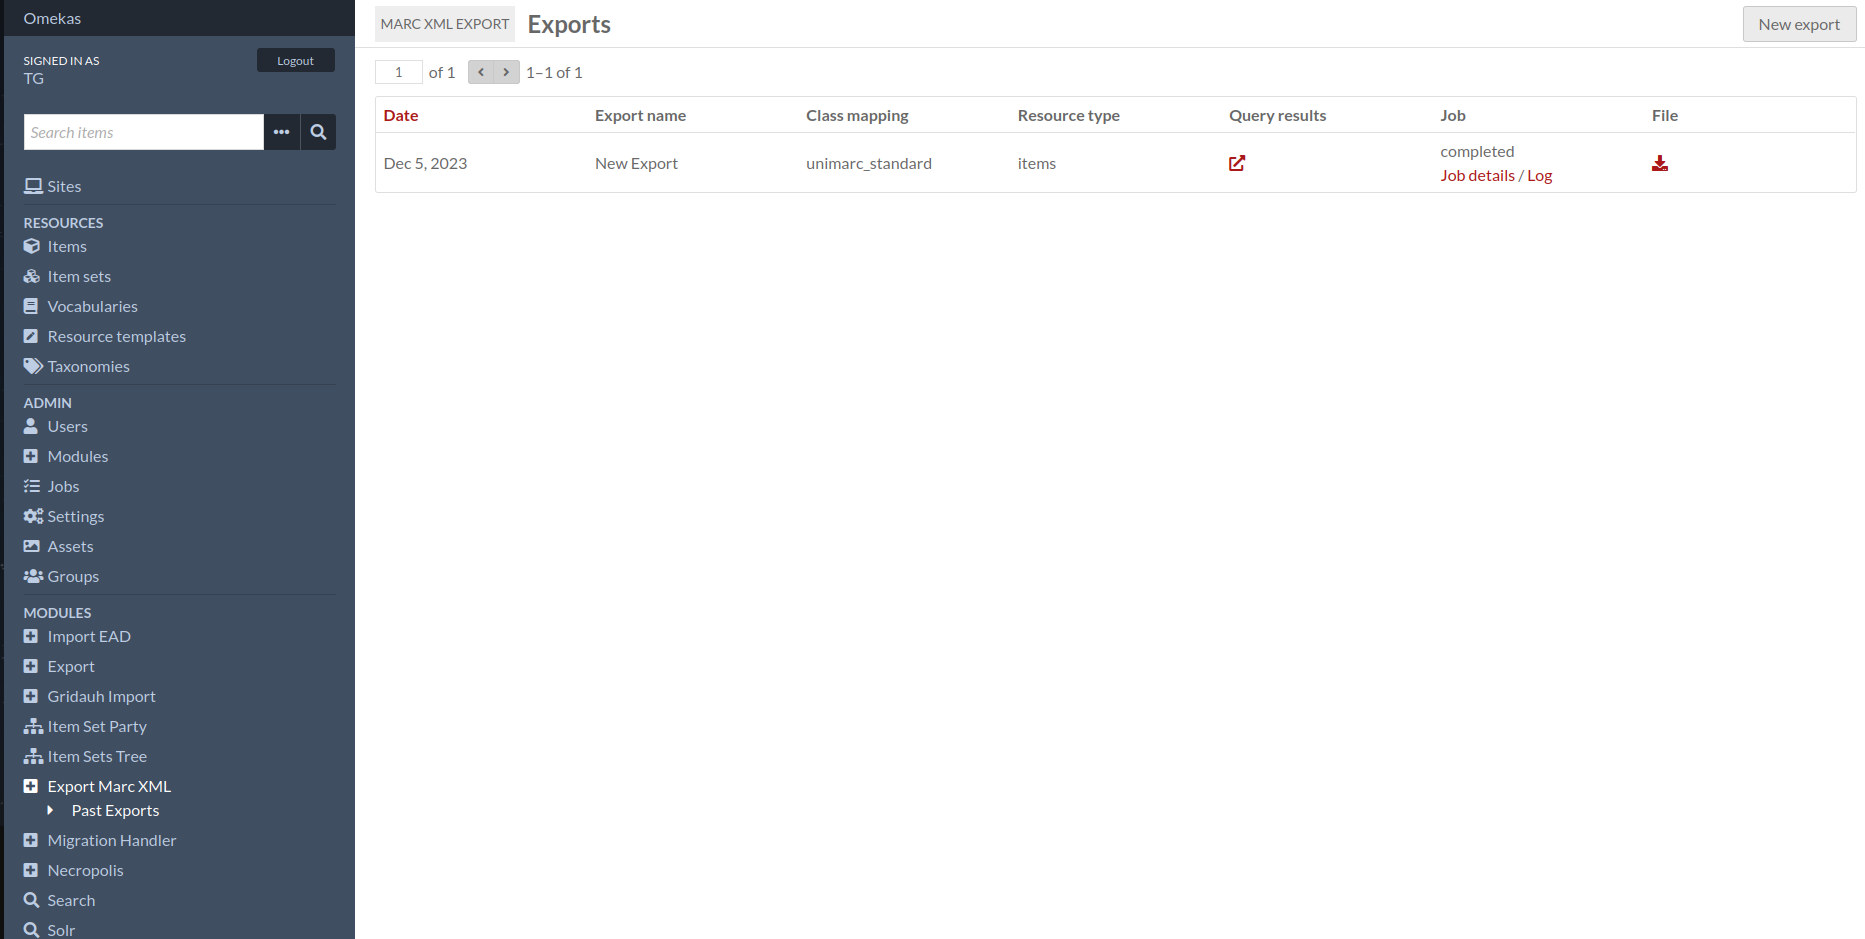
Task: Open Gridauh Import module
Action: [102, 696]
